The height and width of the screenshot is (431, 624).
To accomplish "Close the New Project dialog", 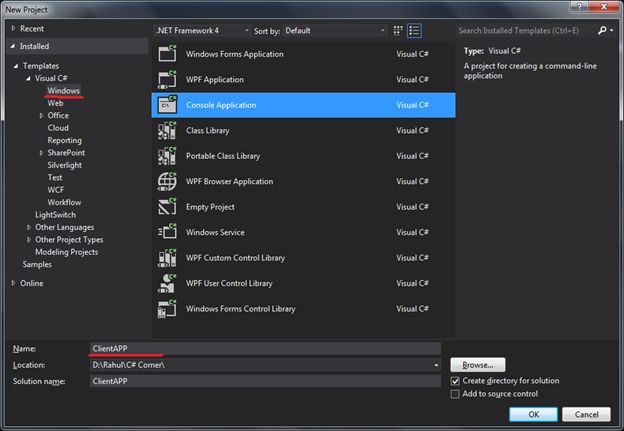I will click(x=604, y=6).
